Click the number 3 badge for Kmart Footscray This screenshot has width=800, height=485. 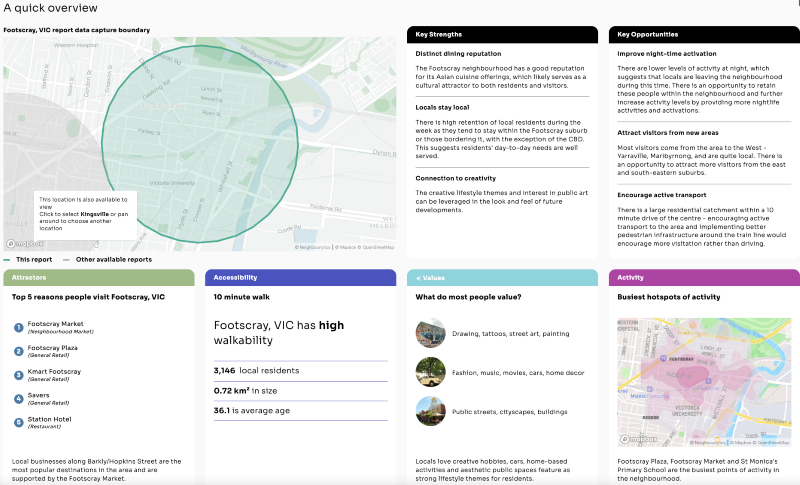18,375
